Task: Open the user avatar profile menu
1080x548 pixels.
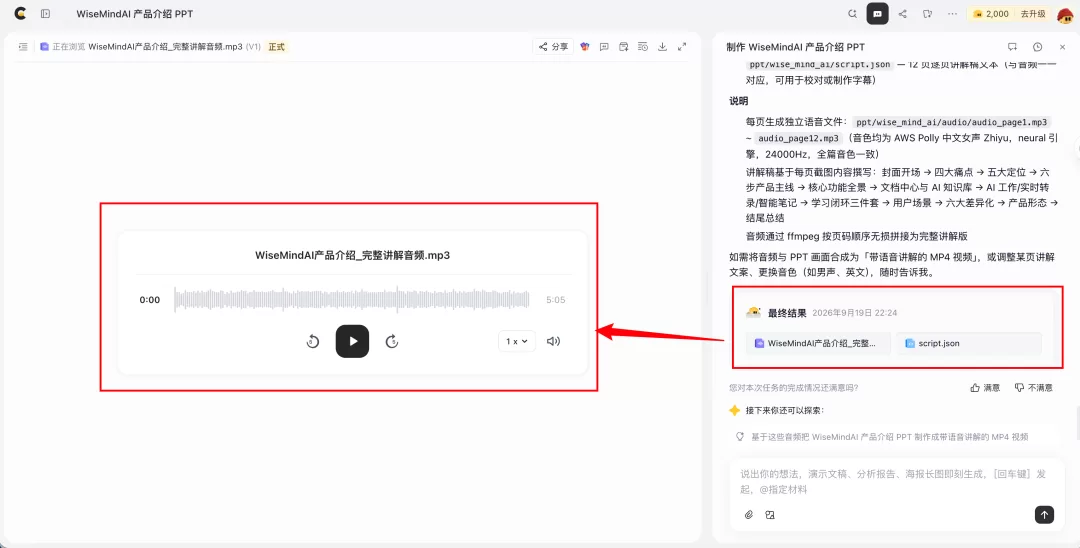Action: pyautogui.click(x=1064, y=14)
